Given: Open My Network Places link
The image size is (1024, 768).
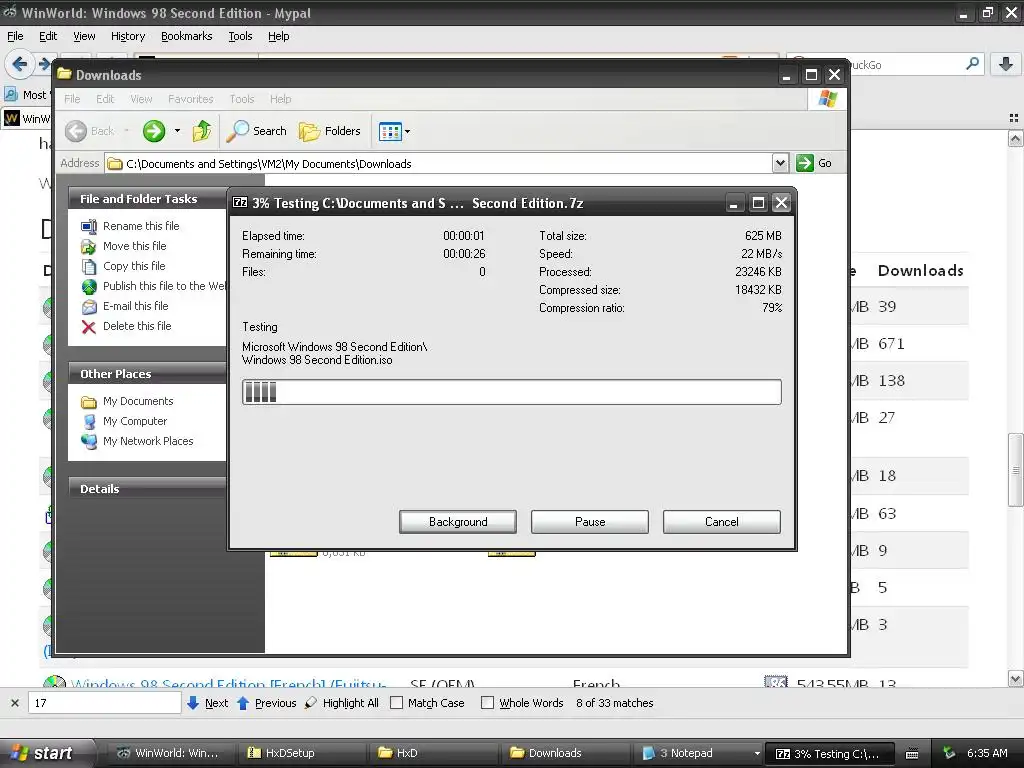Looking at the screenshot, I should [x=148, y=441].
